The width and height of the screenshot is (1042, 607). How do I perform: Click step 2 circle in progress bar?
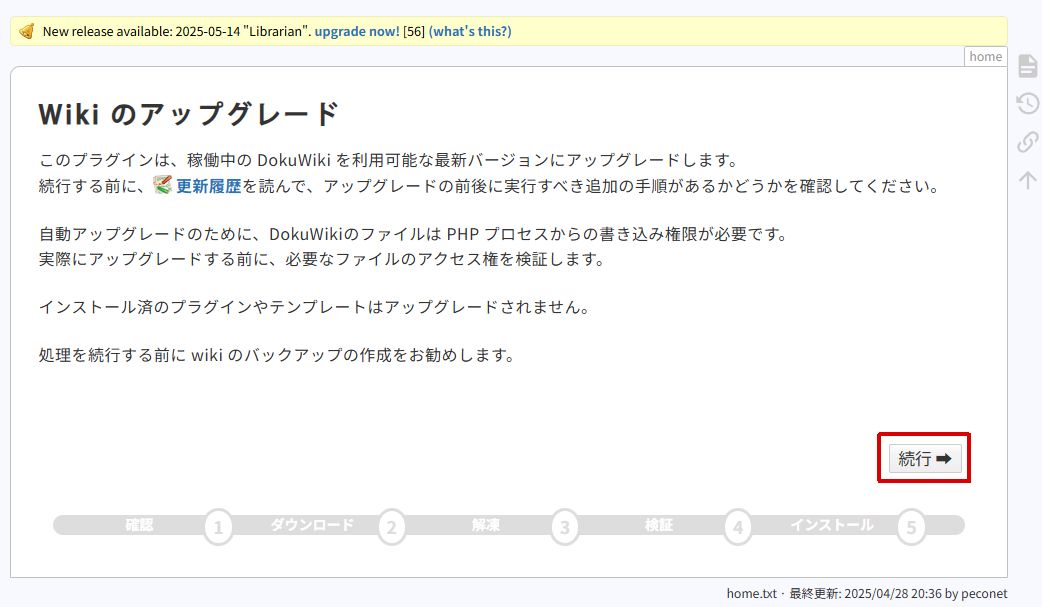point(391,527)
